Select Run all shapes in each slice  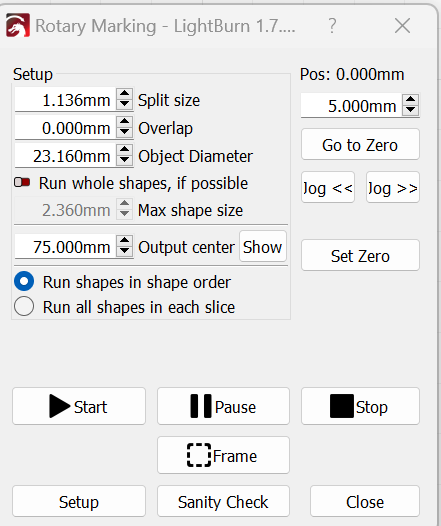[24, 306]
